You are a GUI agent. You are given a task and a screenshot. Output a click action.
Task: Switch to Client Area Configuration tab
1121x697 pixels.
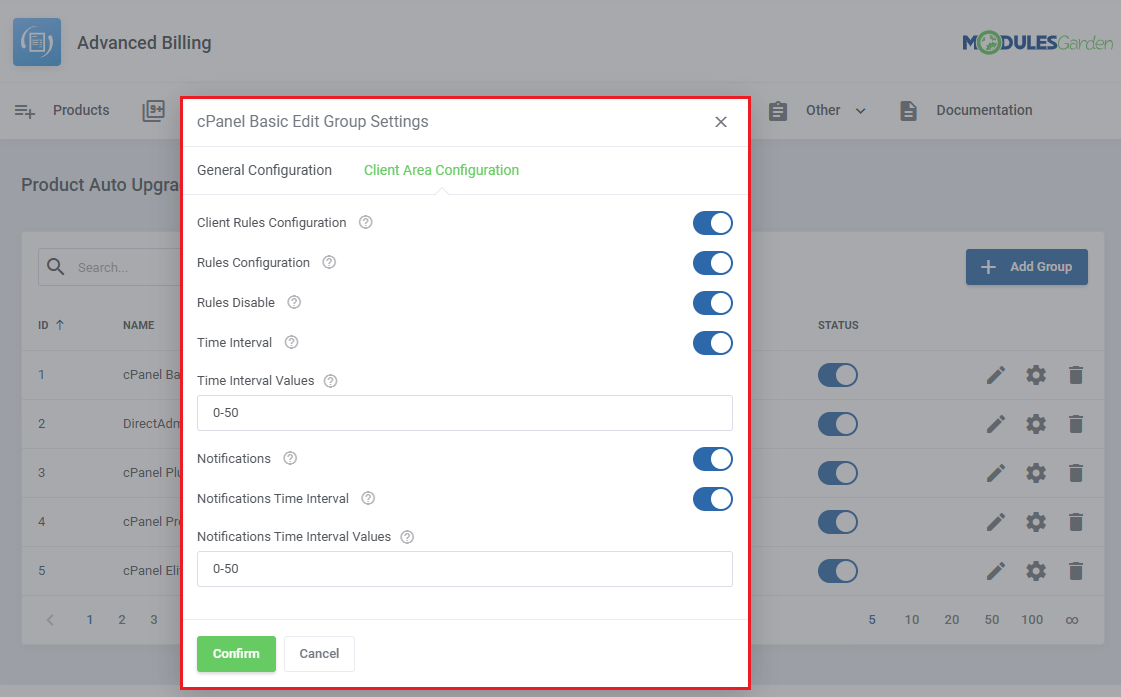(441, 170)
